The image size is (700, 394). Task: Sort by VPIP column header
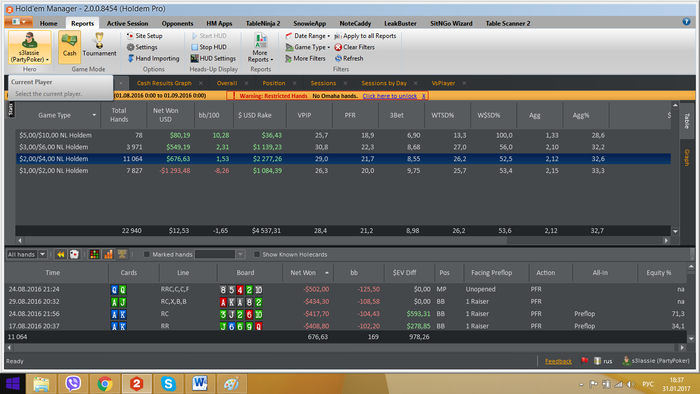coord(304,115)
